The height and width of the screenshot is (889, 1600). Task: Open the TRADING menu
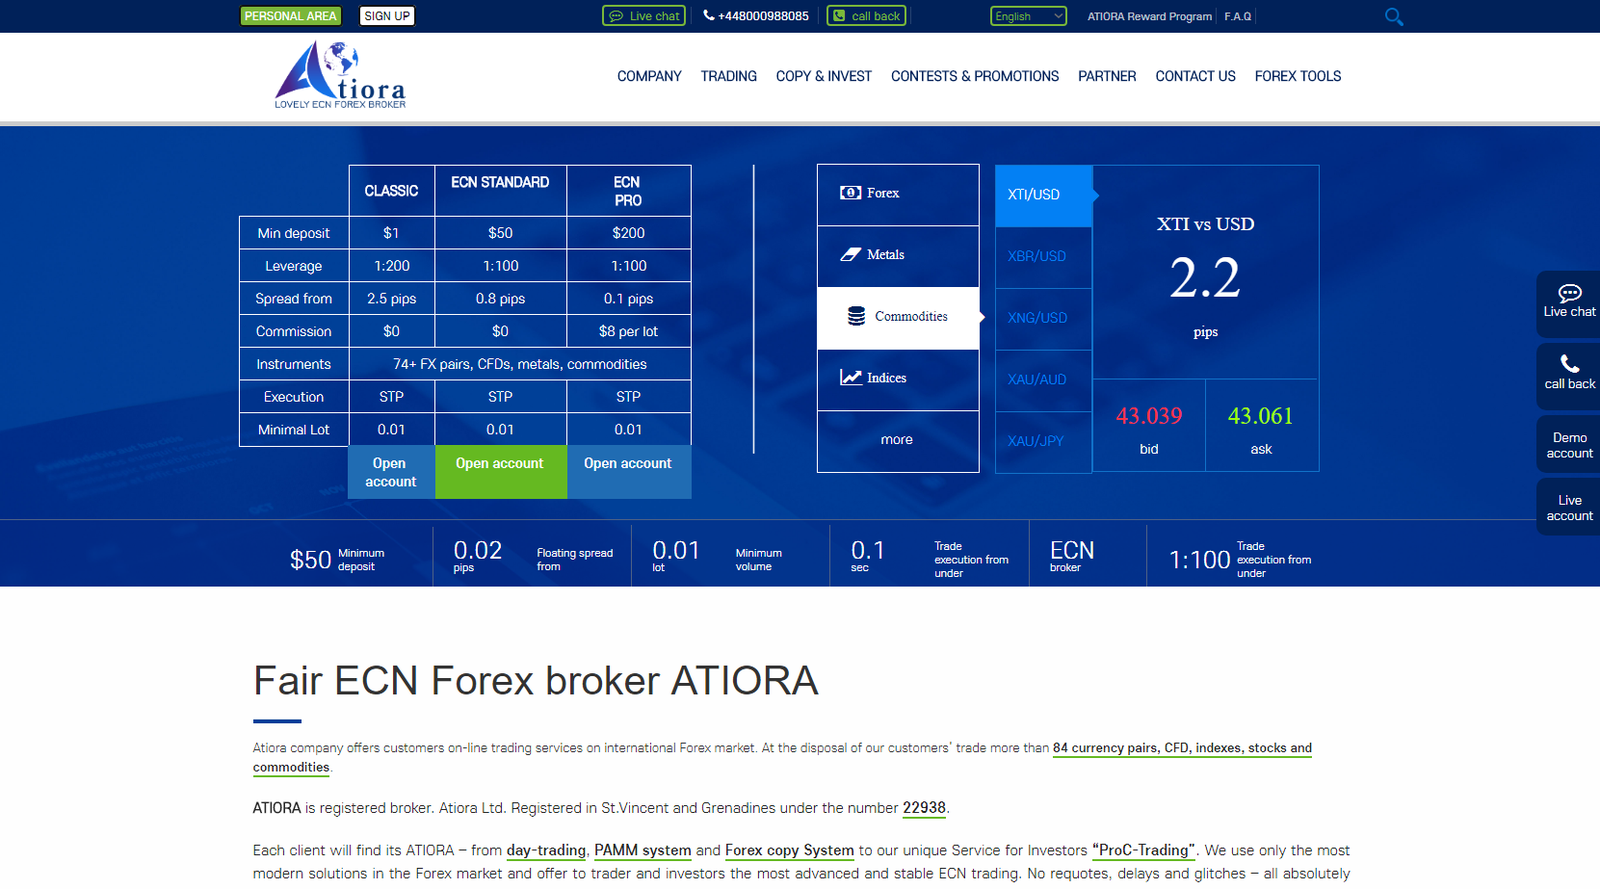pos(729,76)
